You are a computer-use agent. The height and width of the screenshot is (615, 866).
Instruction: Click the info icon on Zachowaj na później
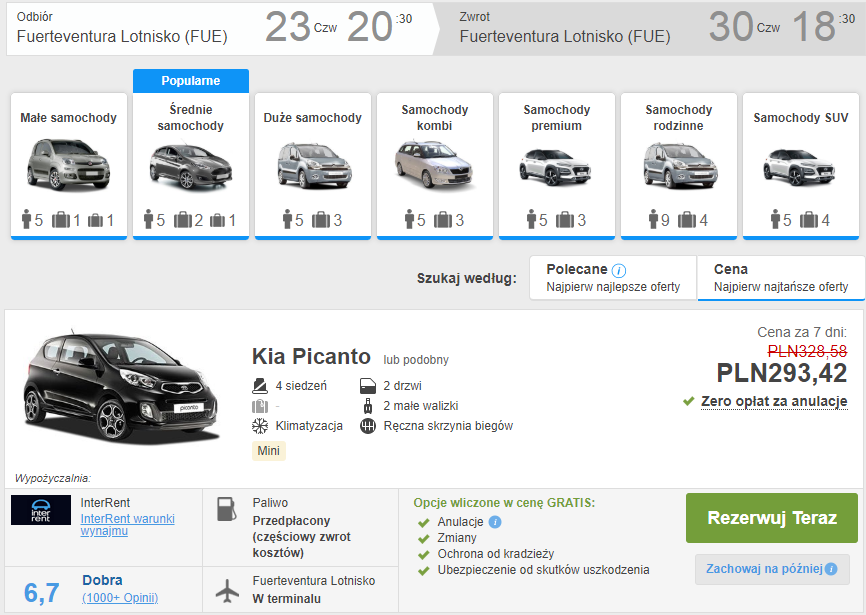pyautogui.click(x=831, y=569)
